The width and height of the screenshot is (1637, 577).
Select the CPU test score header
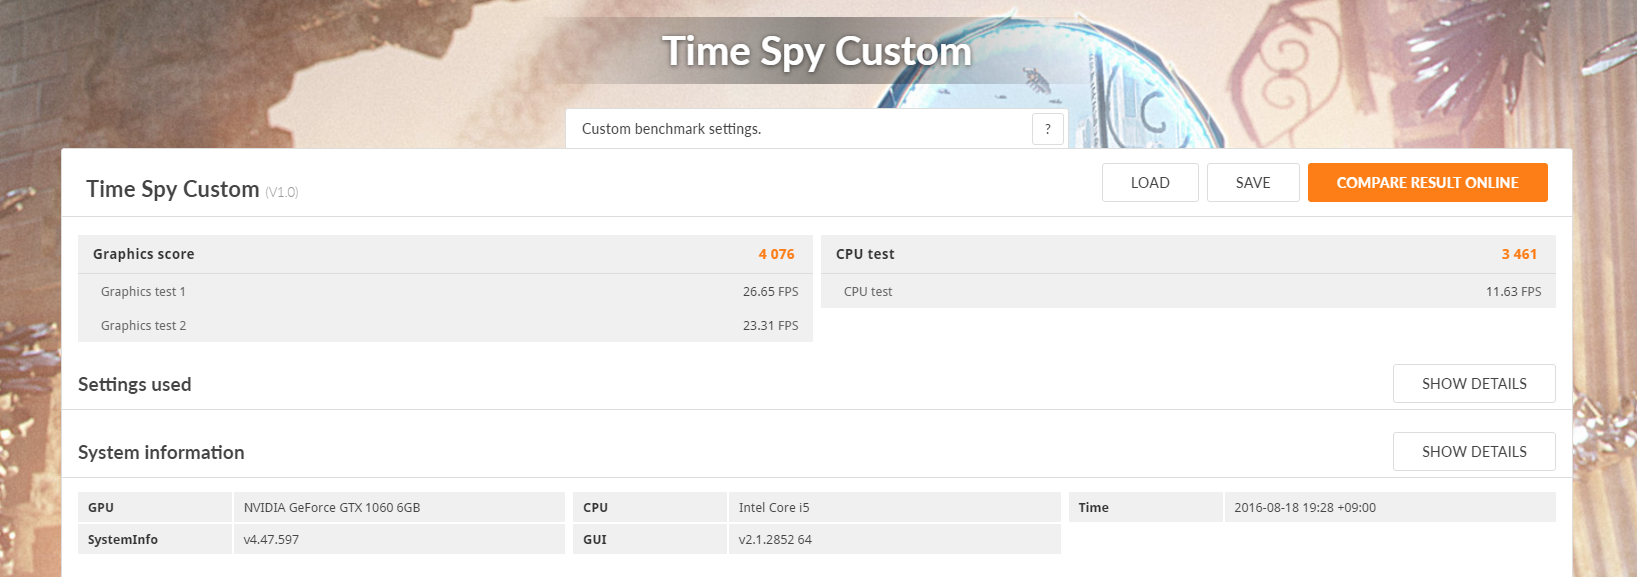[x=1187, y=254]
